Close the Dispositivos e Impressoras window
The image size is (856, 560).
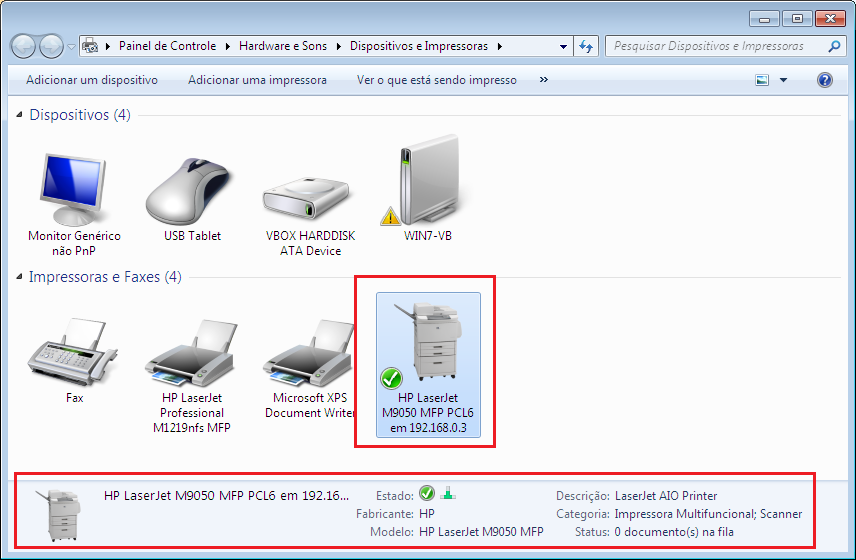[830, 19]
